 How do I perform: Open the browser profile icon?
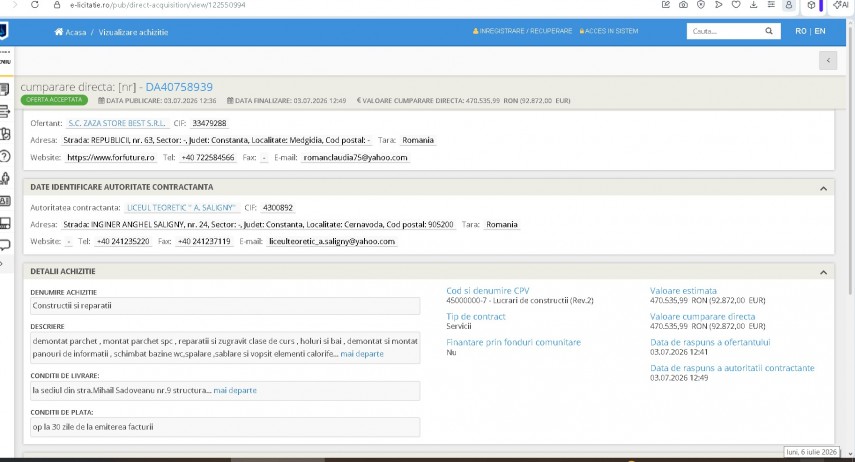(788, 5)
